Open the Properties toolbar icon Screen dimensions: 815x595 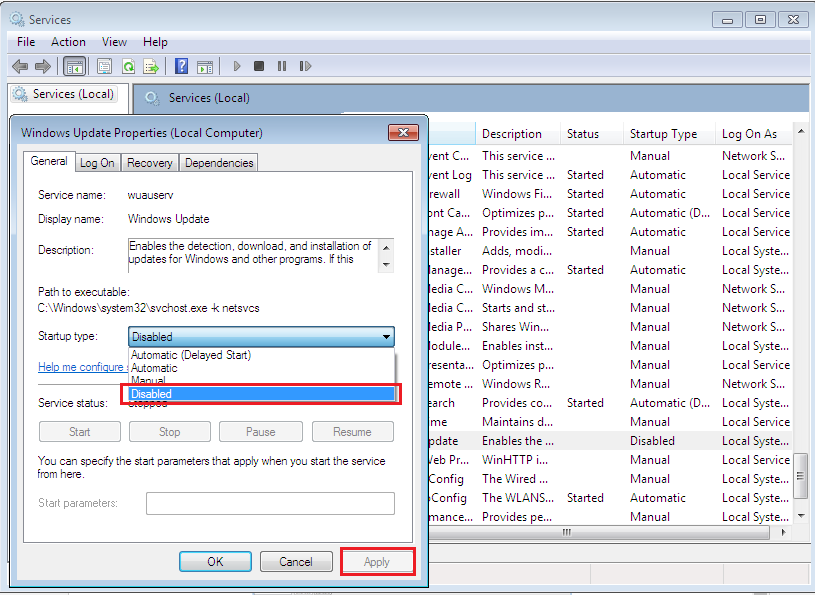104,67
